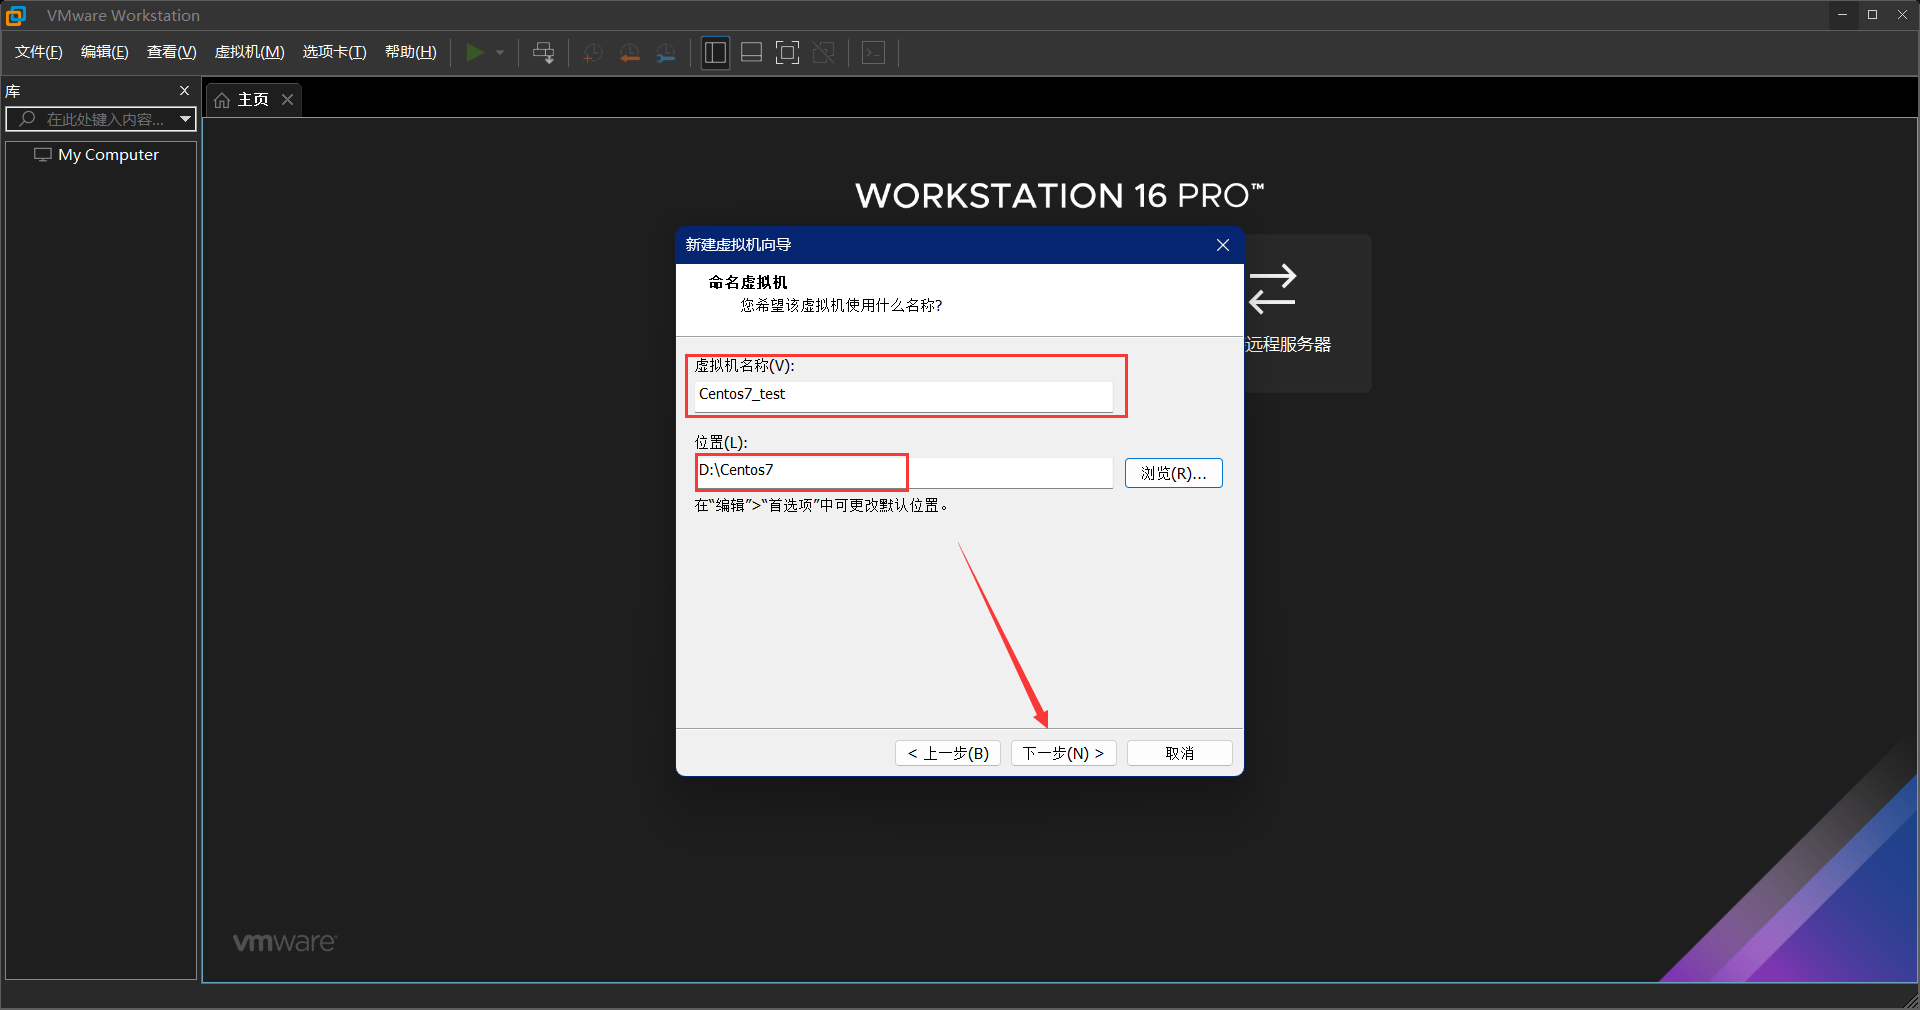
Task: Open the power options dropdown arrow
Action: (x=500, y=53)
